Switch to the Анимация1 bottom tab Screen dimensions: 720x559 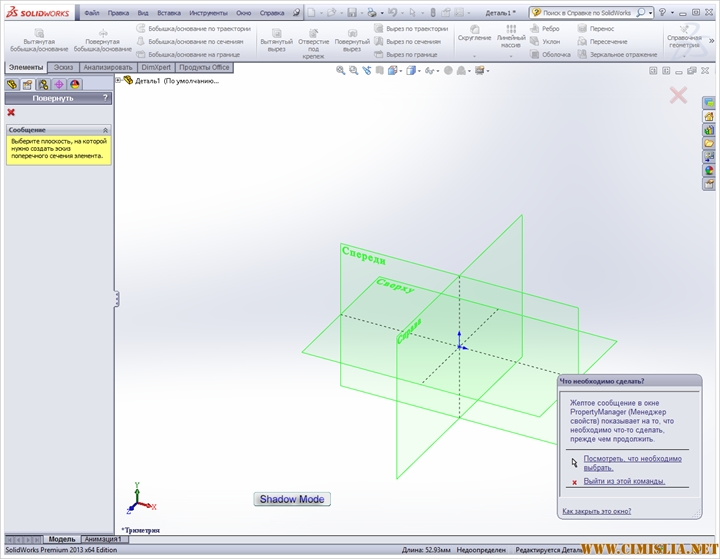[104, 539]
